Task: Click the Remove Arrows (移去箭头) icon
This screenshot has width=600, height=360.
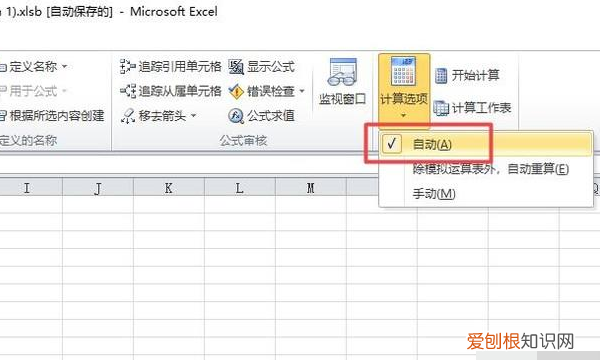Action: tap(127, 116)
